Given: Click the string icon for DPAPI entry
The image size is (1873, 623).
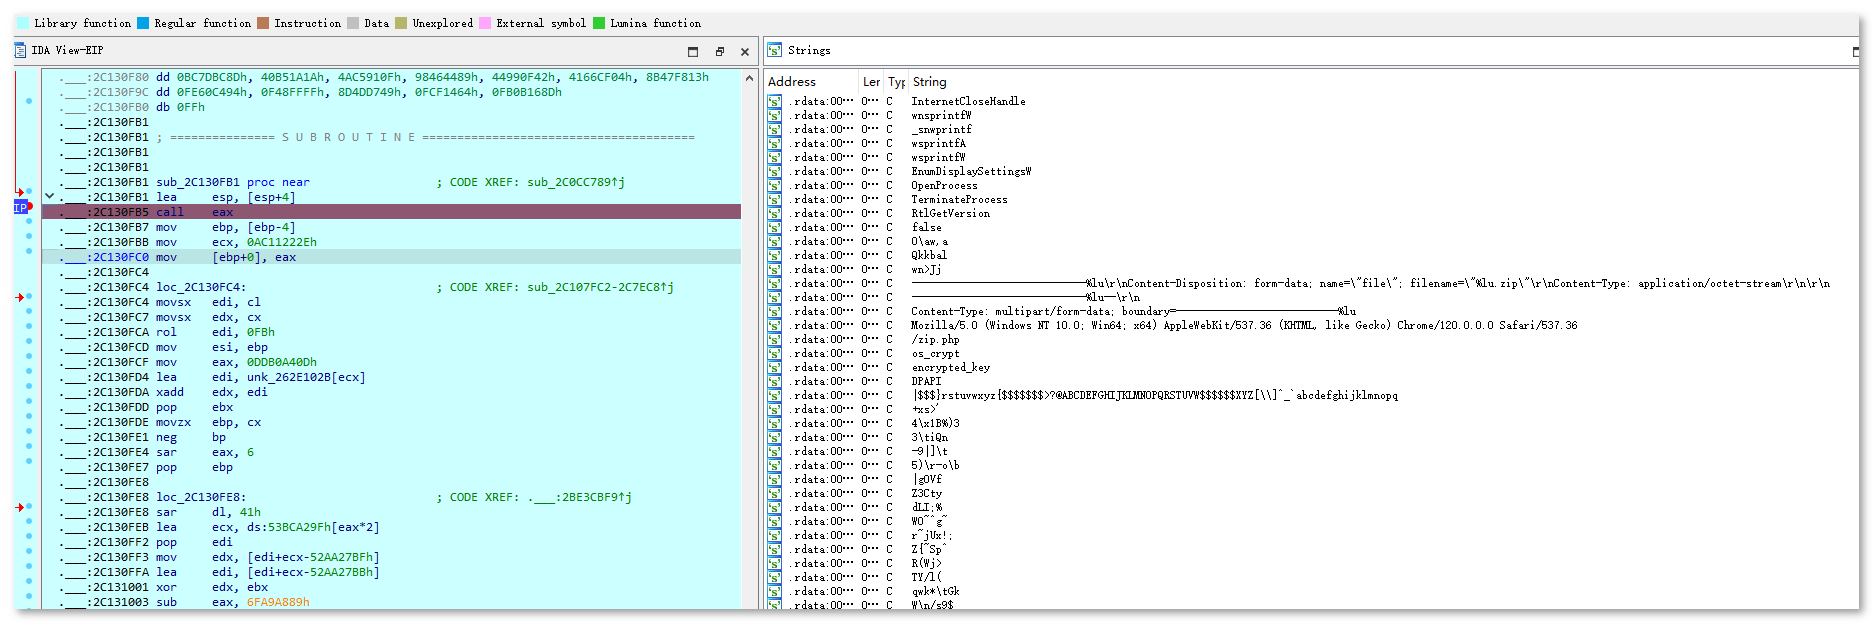Looking at the screenshot, I should coord(775,381).
